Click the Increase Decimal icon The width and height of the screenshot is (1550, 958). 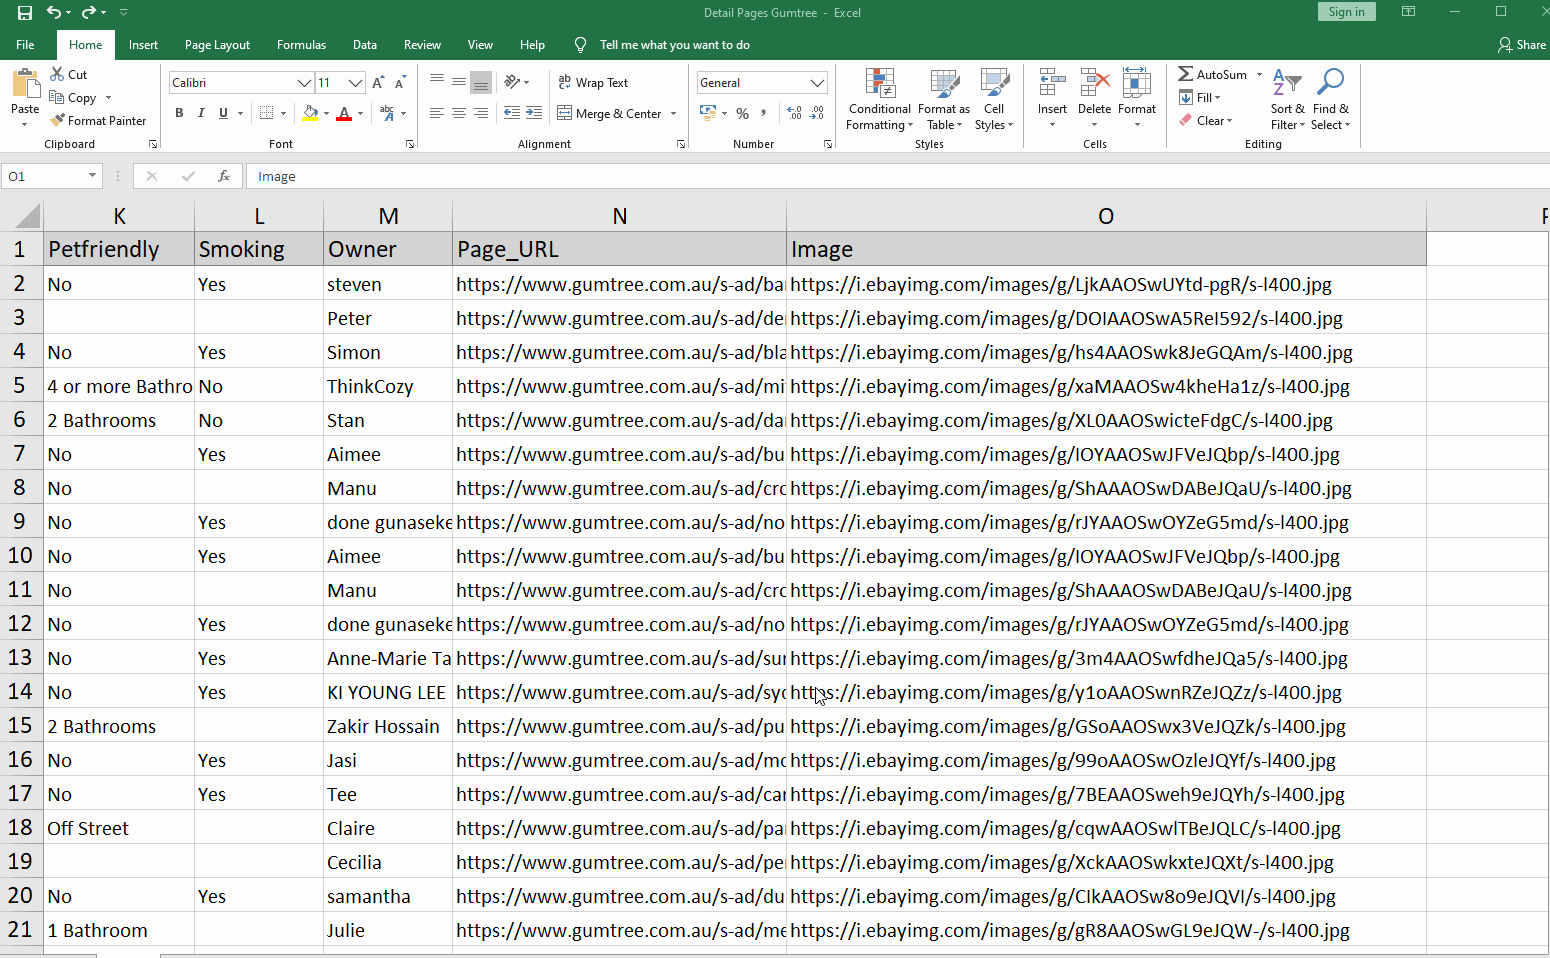pyautogui.click(x=793, y=113)
